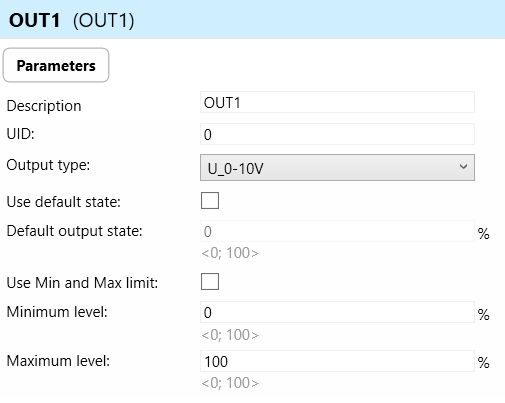
Task: Enable the Use default state checkbox
Action: (x=210, y=200)
